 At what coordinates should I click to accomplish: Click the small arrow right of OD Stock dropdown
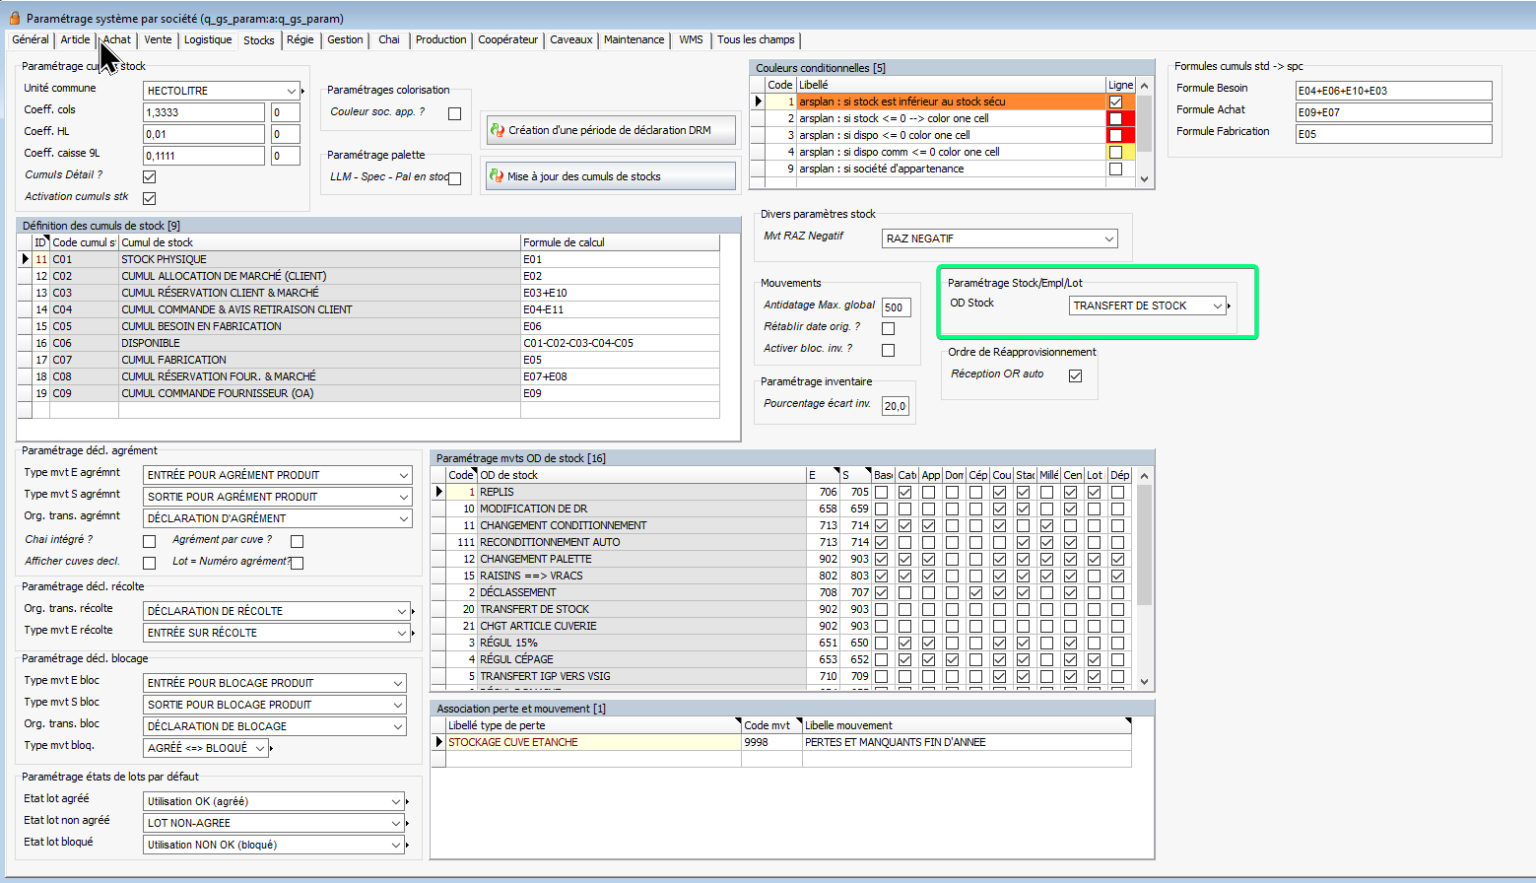pos(1229,306)
